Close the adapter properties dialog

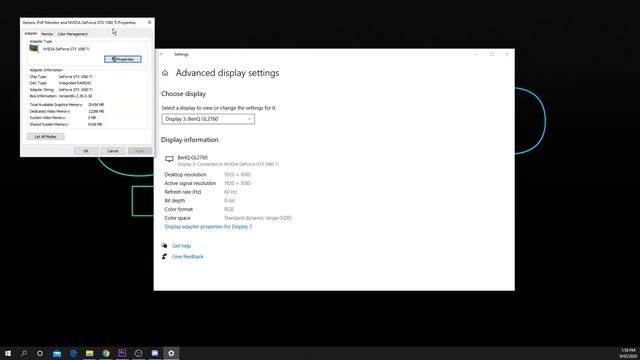click(x=149, y=22)
